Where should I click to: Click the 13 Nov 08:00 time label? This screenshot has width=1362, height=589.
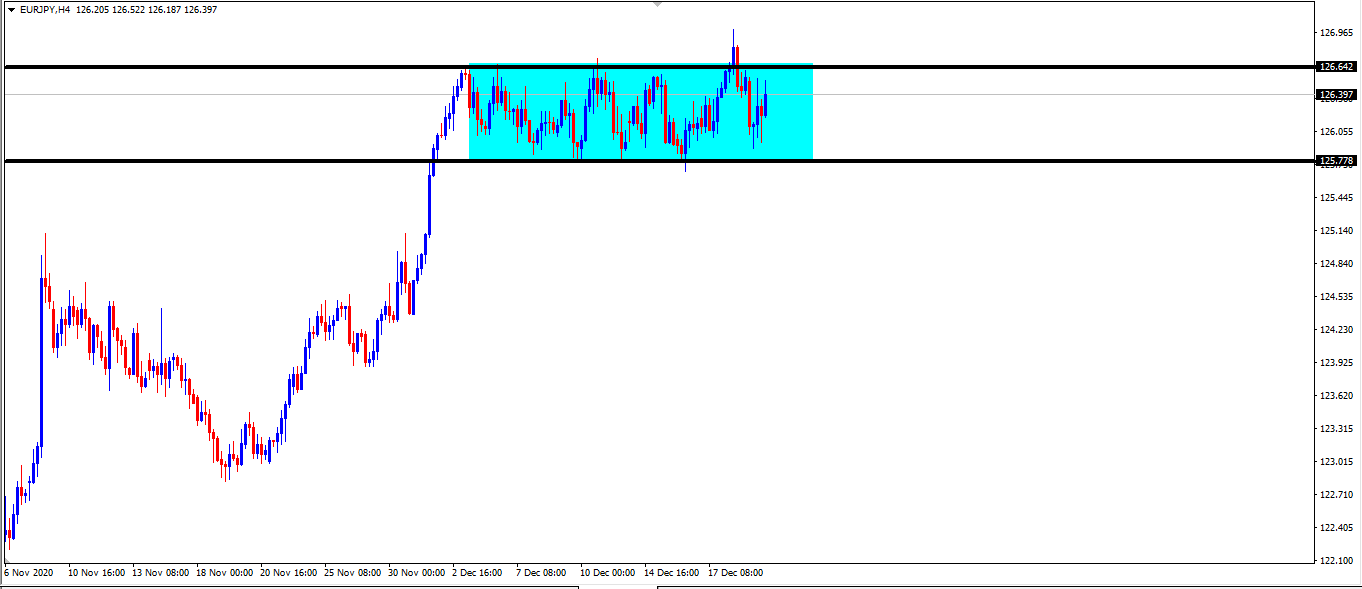tap(160, 574)
